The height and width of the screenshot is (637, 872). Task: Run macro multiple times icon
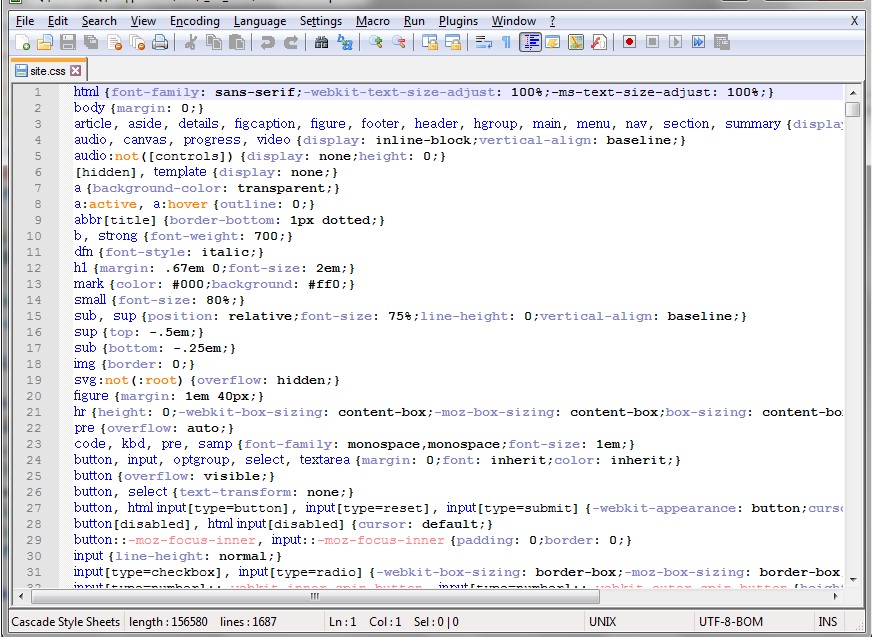pos(698,42)
